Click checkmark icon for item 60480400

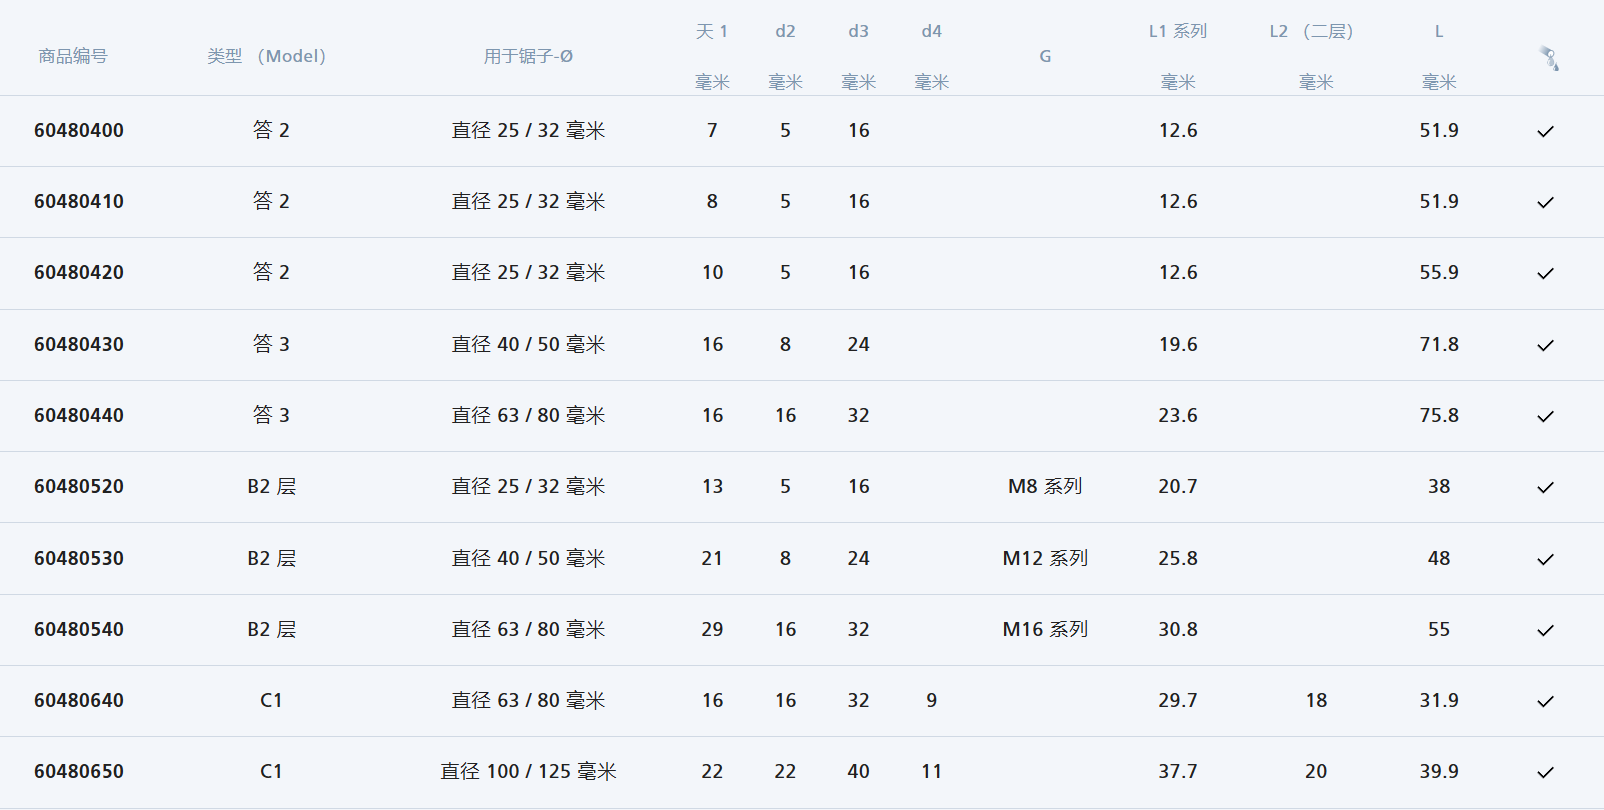pyautogui.click(x=1545, y=131)
